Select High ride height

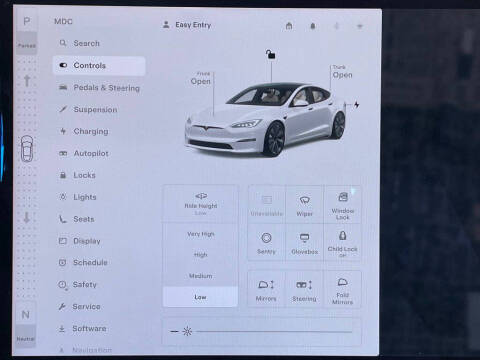click(201, 255)
